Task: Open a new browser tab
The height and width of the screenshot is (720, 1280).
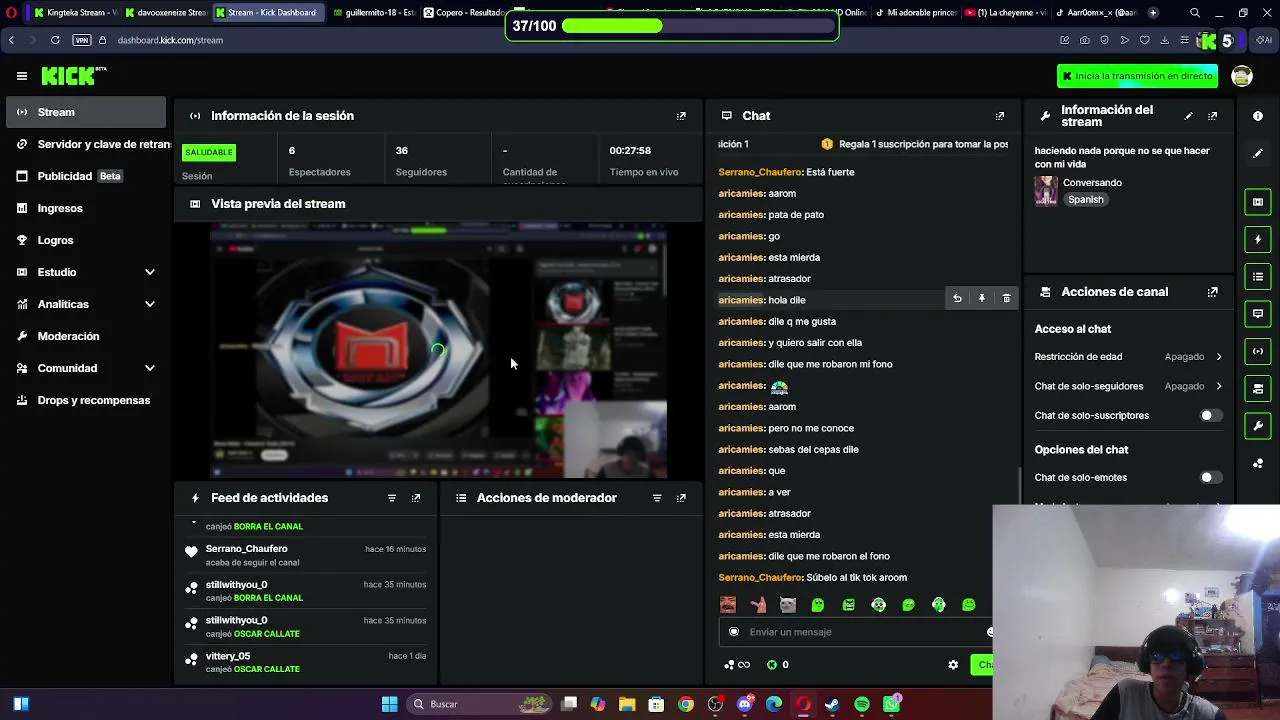Action: (1153, 13)
